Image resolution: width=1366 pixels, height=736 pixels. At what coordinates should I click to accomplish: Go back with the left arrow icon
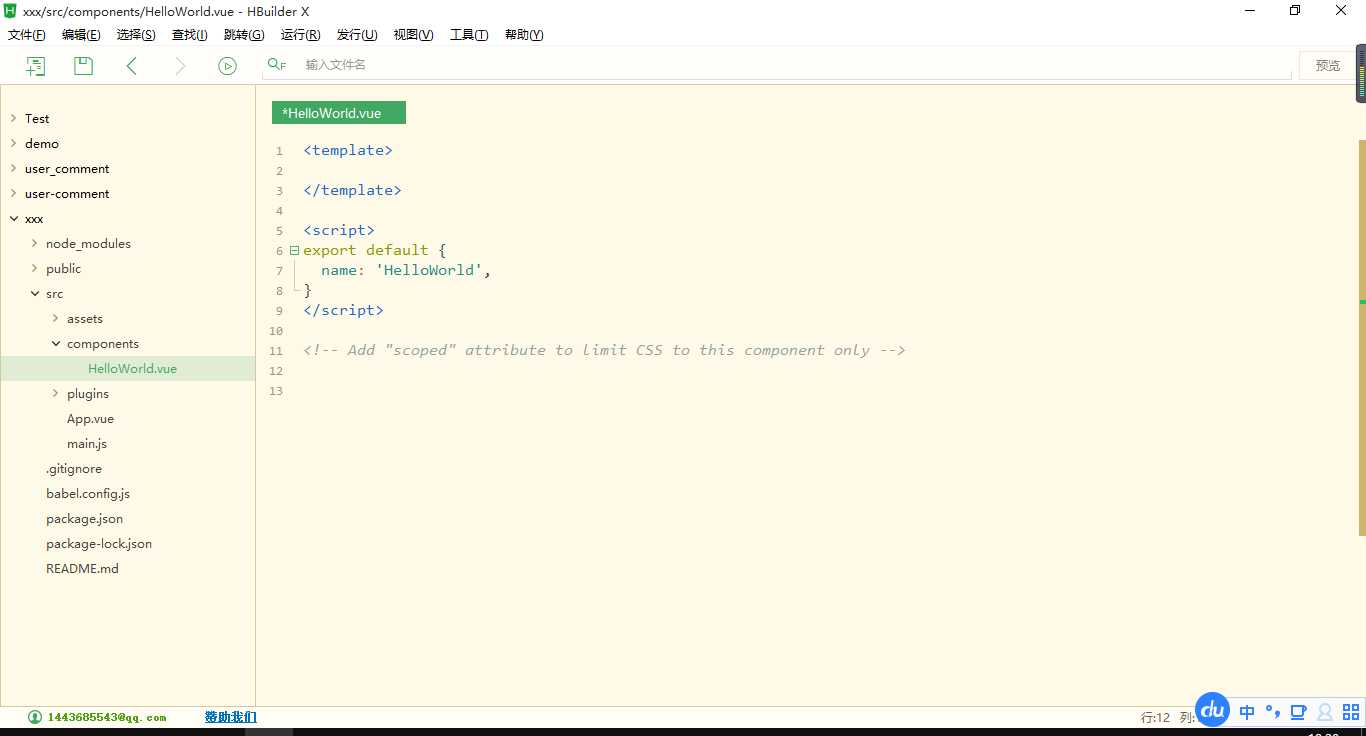[x=131, y=66]
